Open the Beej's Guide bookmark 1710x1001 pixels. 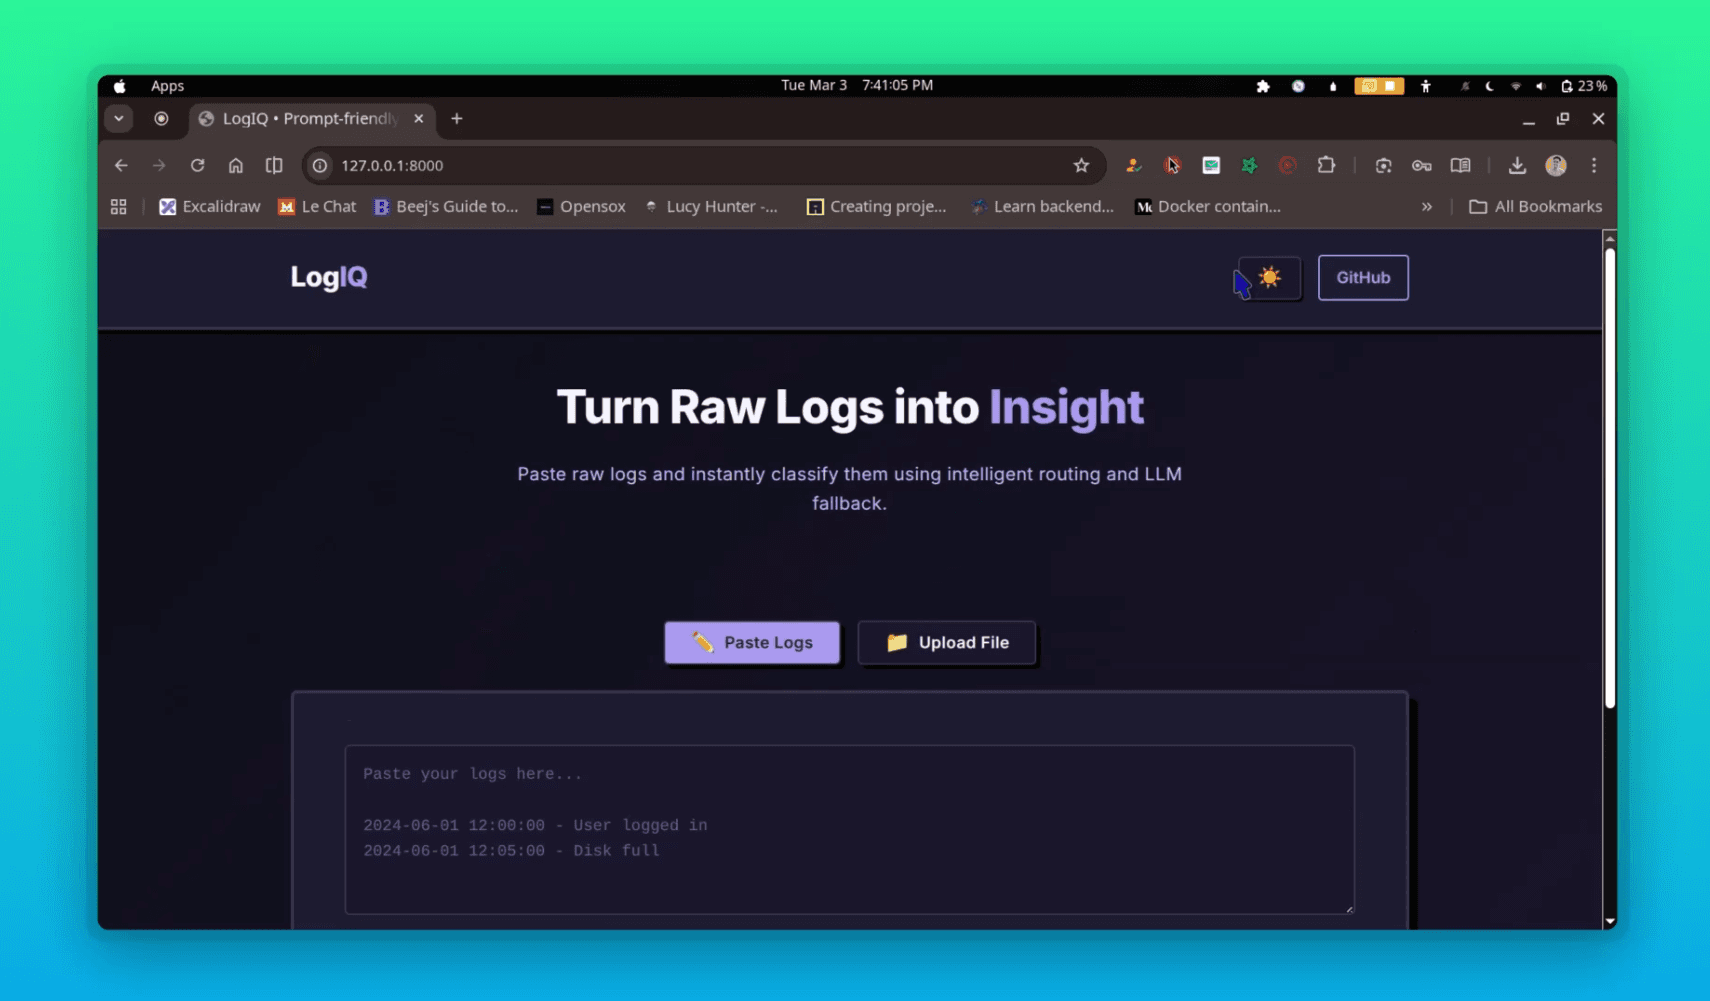(446, 207)
